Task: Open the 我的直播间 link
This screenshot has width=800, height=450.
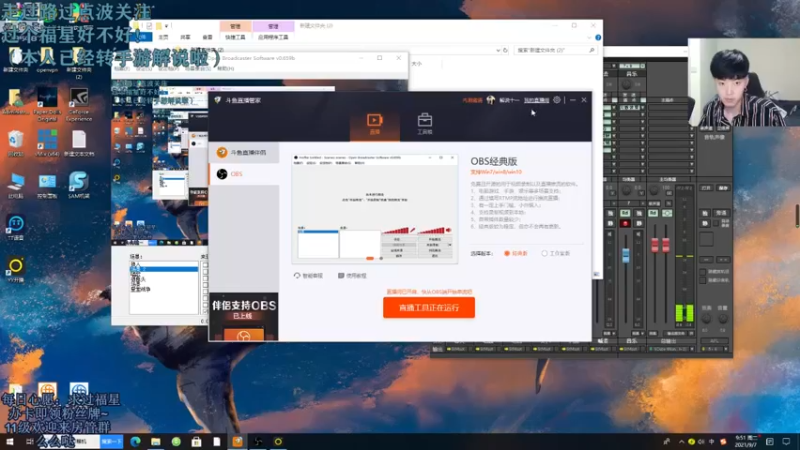Action: tap(536, 101)
